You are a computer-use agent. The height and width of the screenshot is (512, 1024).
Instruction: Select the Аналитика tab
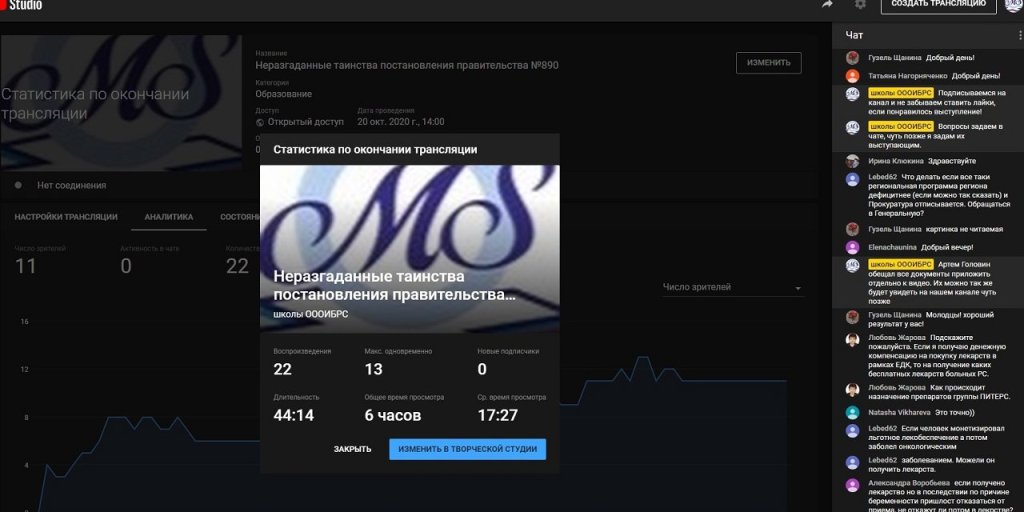pos(168,217)
